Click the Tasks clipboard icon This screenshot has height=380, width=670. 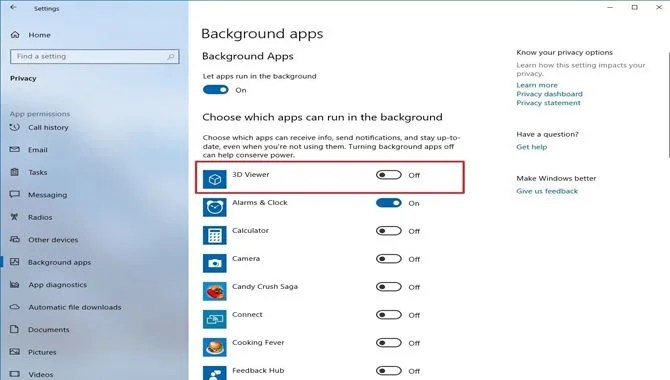tap(15, 172)
